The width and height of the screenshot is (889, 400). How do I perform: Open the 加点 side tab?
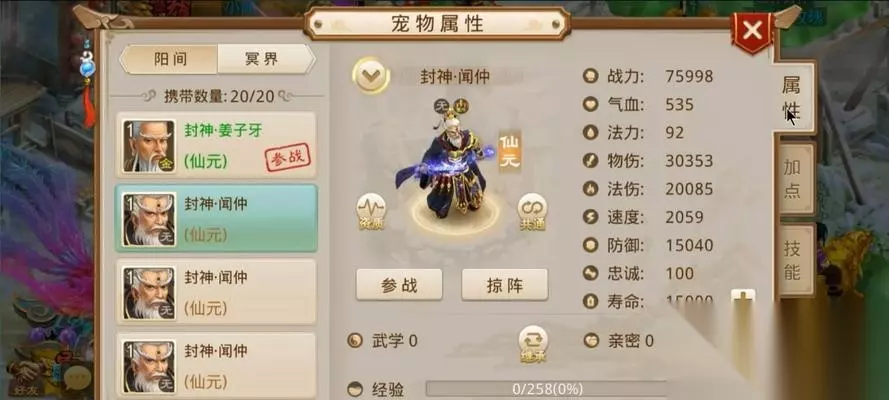(x=794, y=178)
